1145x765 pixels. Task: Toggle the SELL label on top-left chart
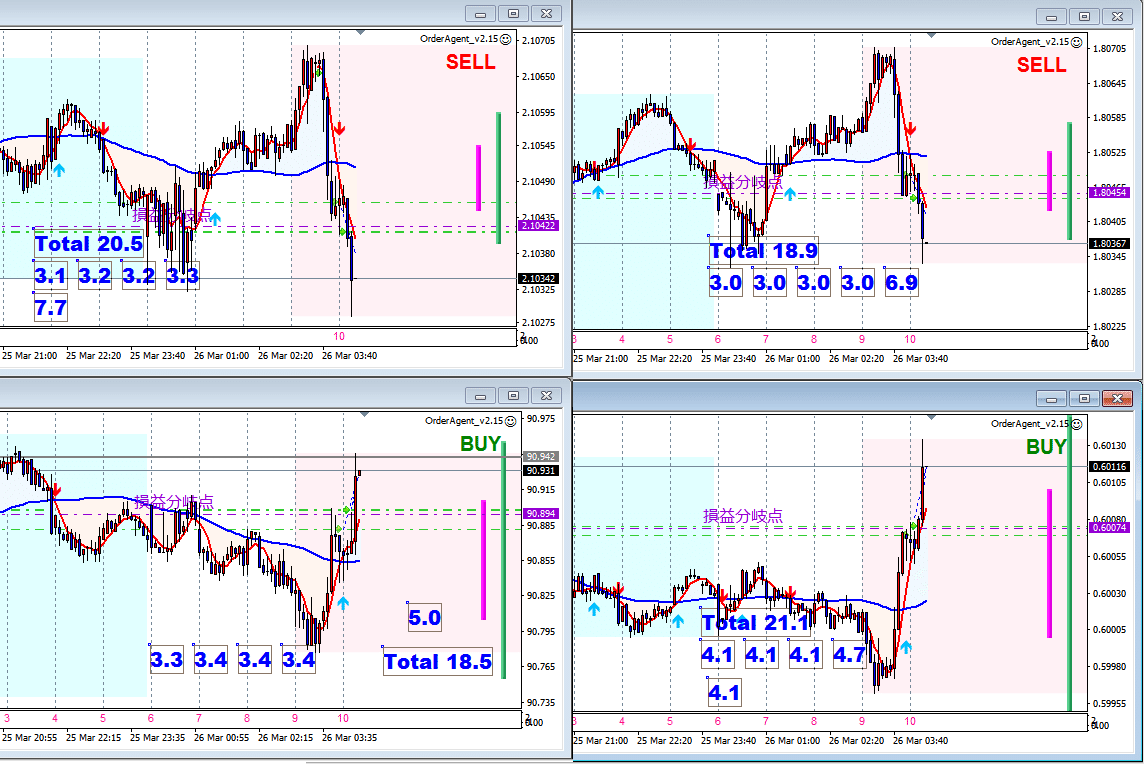click(x=470, y=62)
